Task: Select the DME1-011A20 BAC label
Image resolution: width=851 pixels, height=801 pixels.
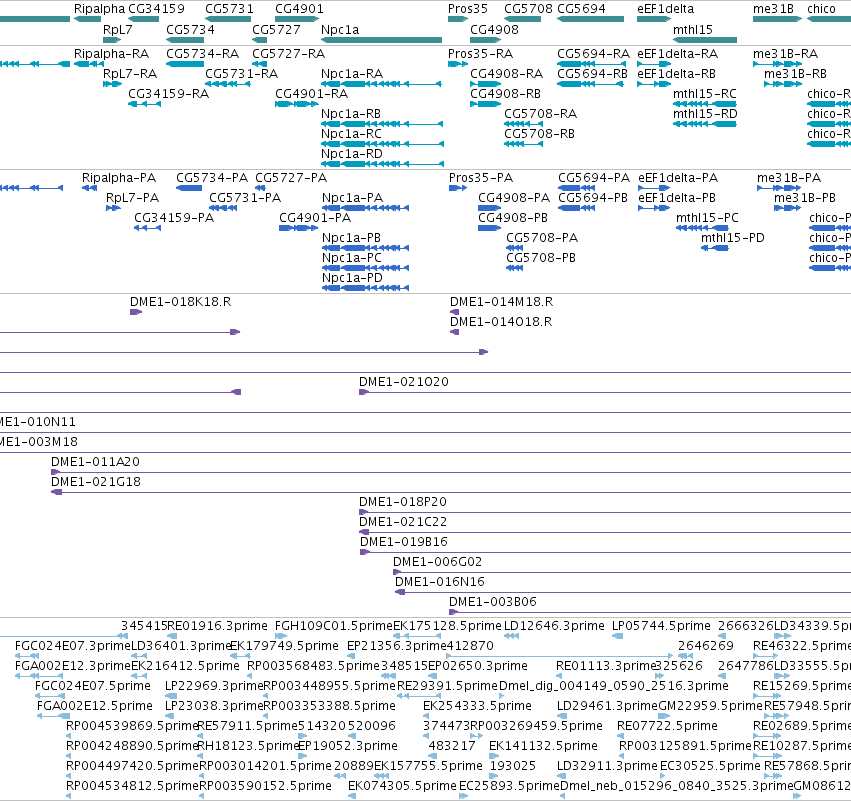Action: (x=95, y=462)
